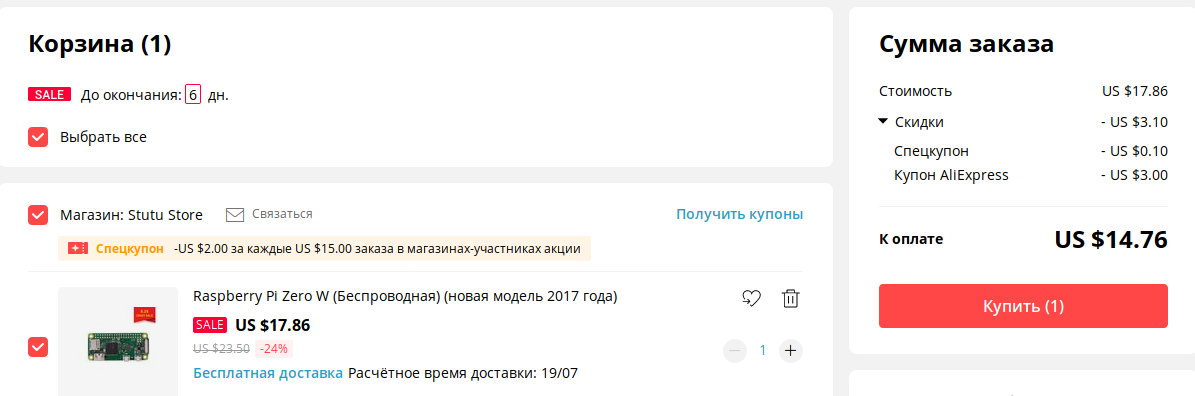Click the orange Спецкупон coupon icon
Image resolution: width=1195 pixels, height=396 pixels.
point(78,249)
